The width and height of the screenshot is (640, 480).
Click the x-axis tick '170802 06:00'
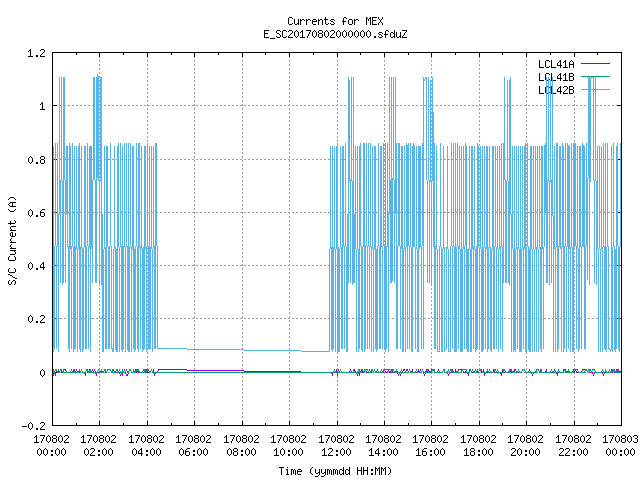(x=193, y=446)
